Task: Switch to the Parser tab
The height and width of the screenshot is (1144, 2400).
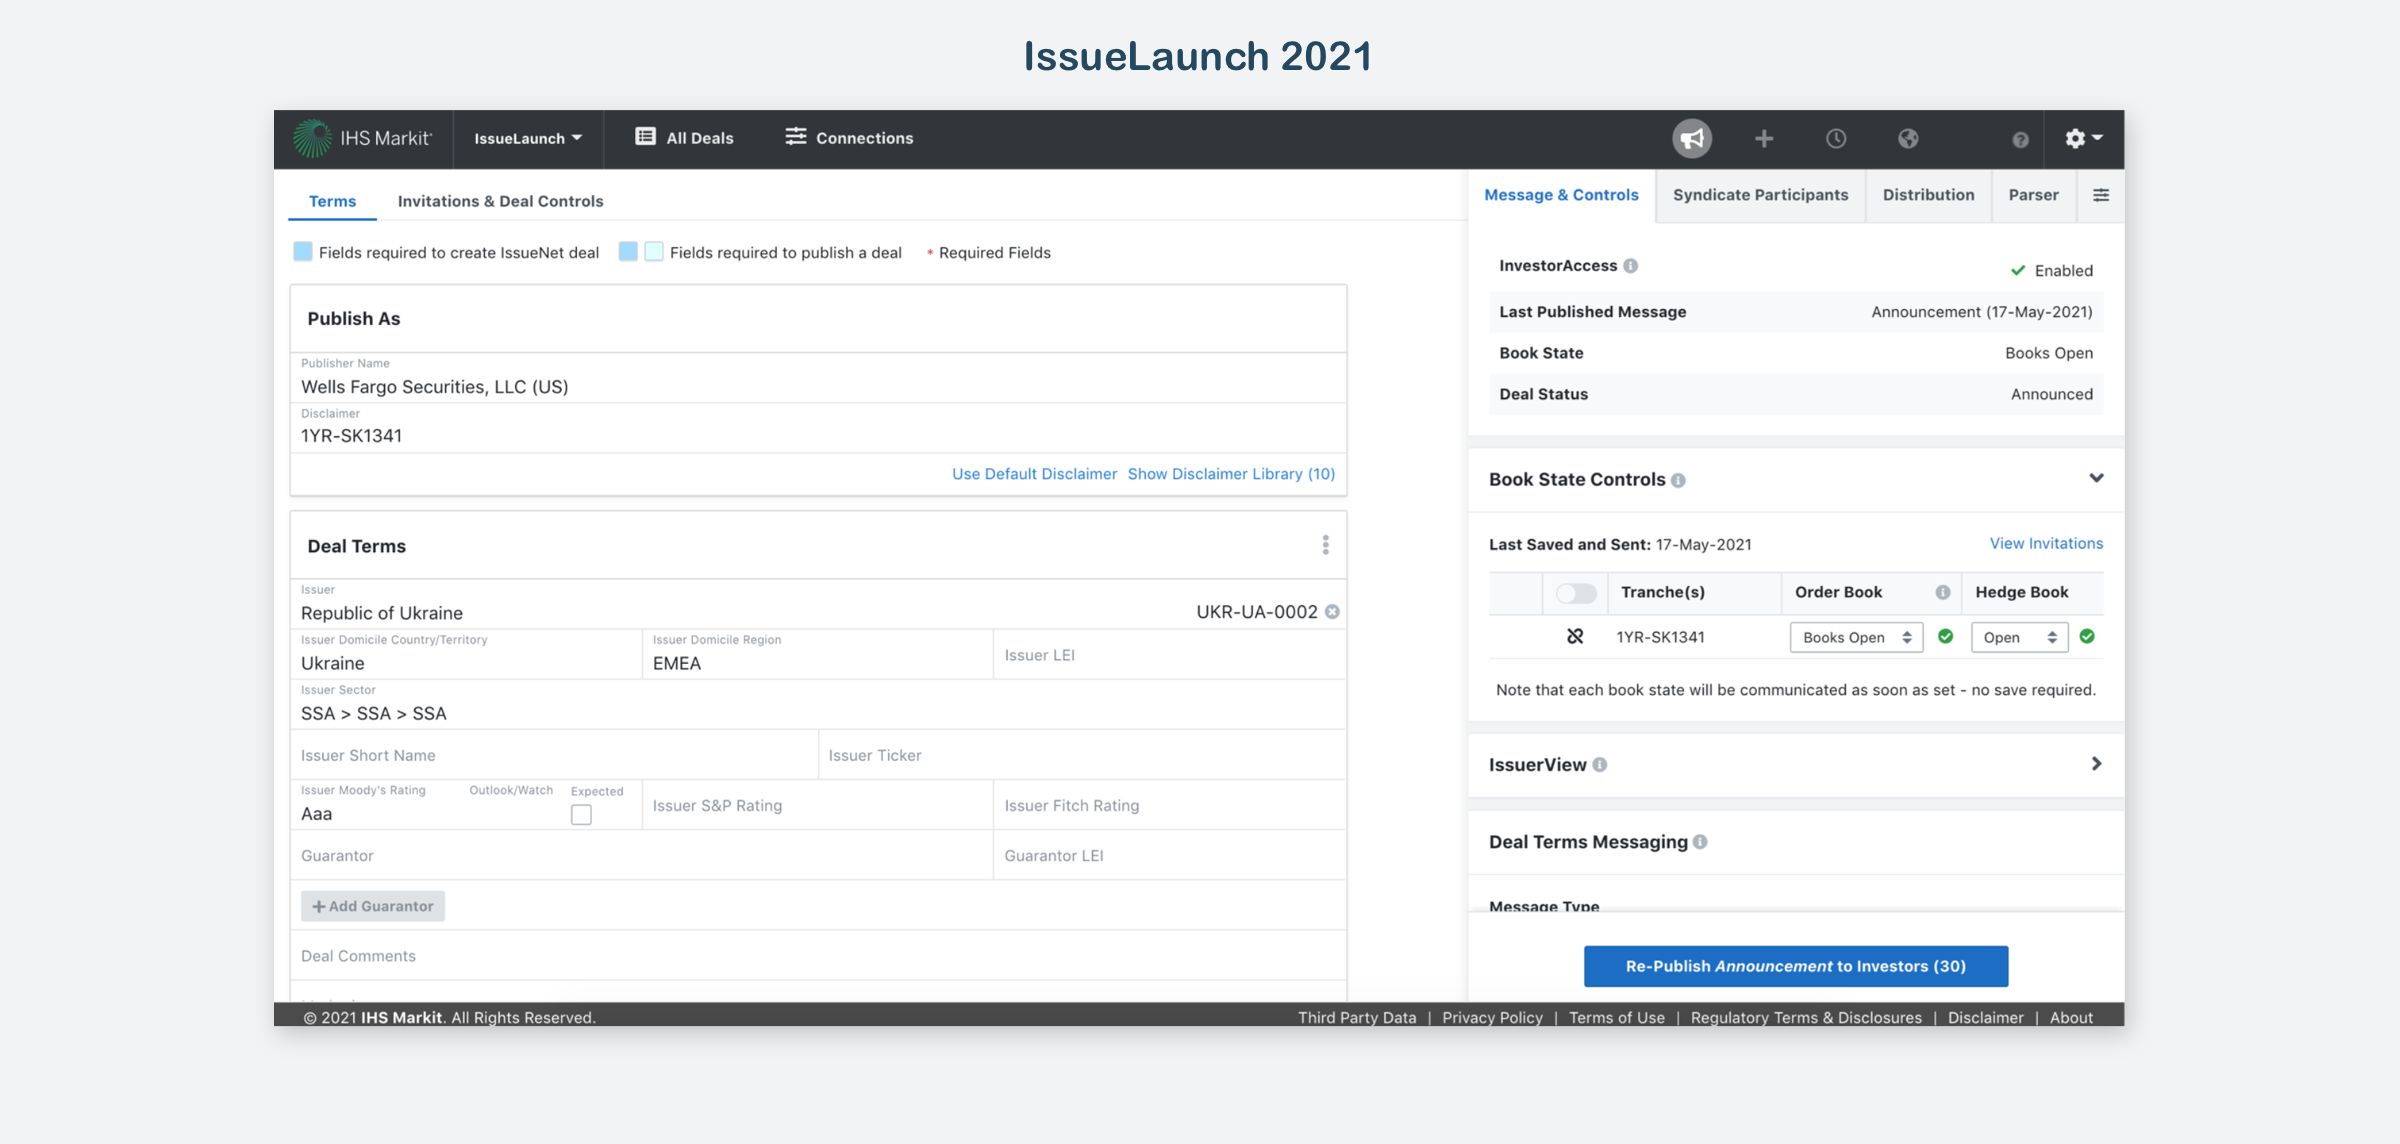Action: pos(2033,195)
